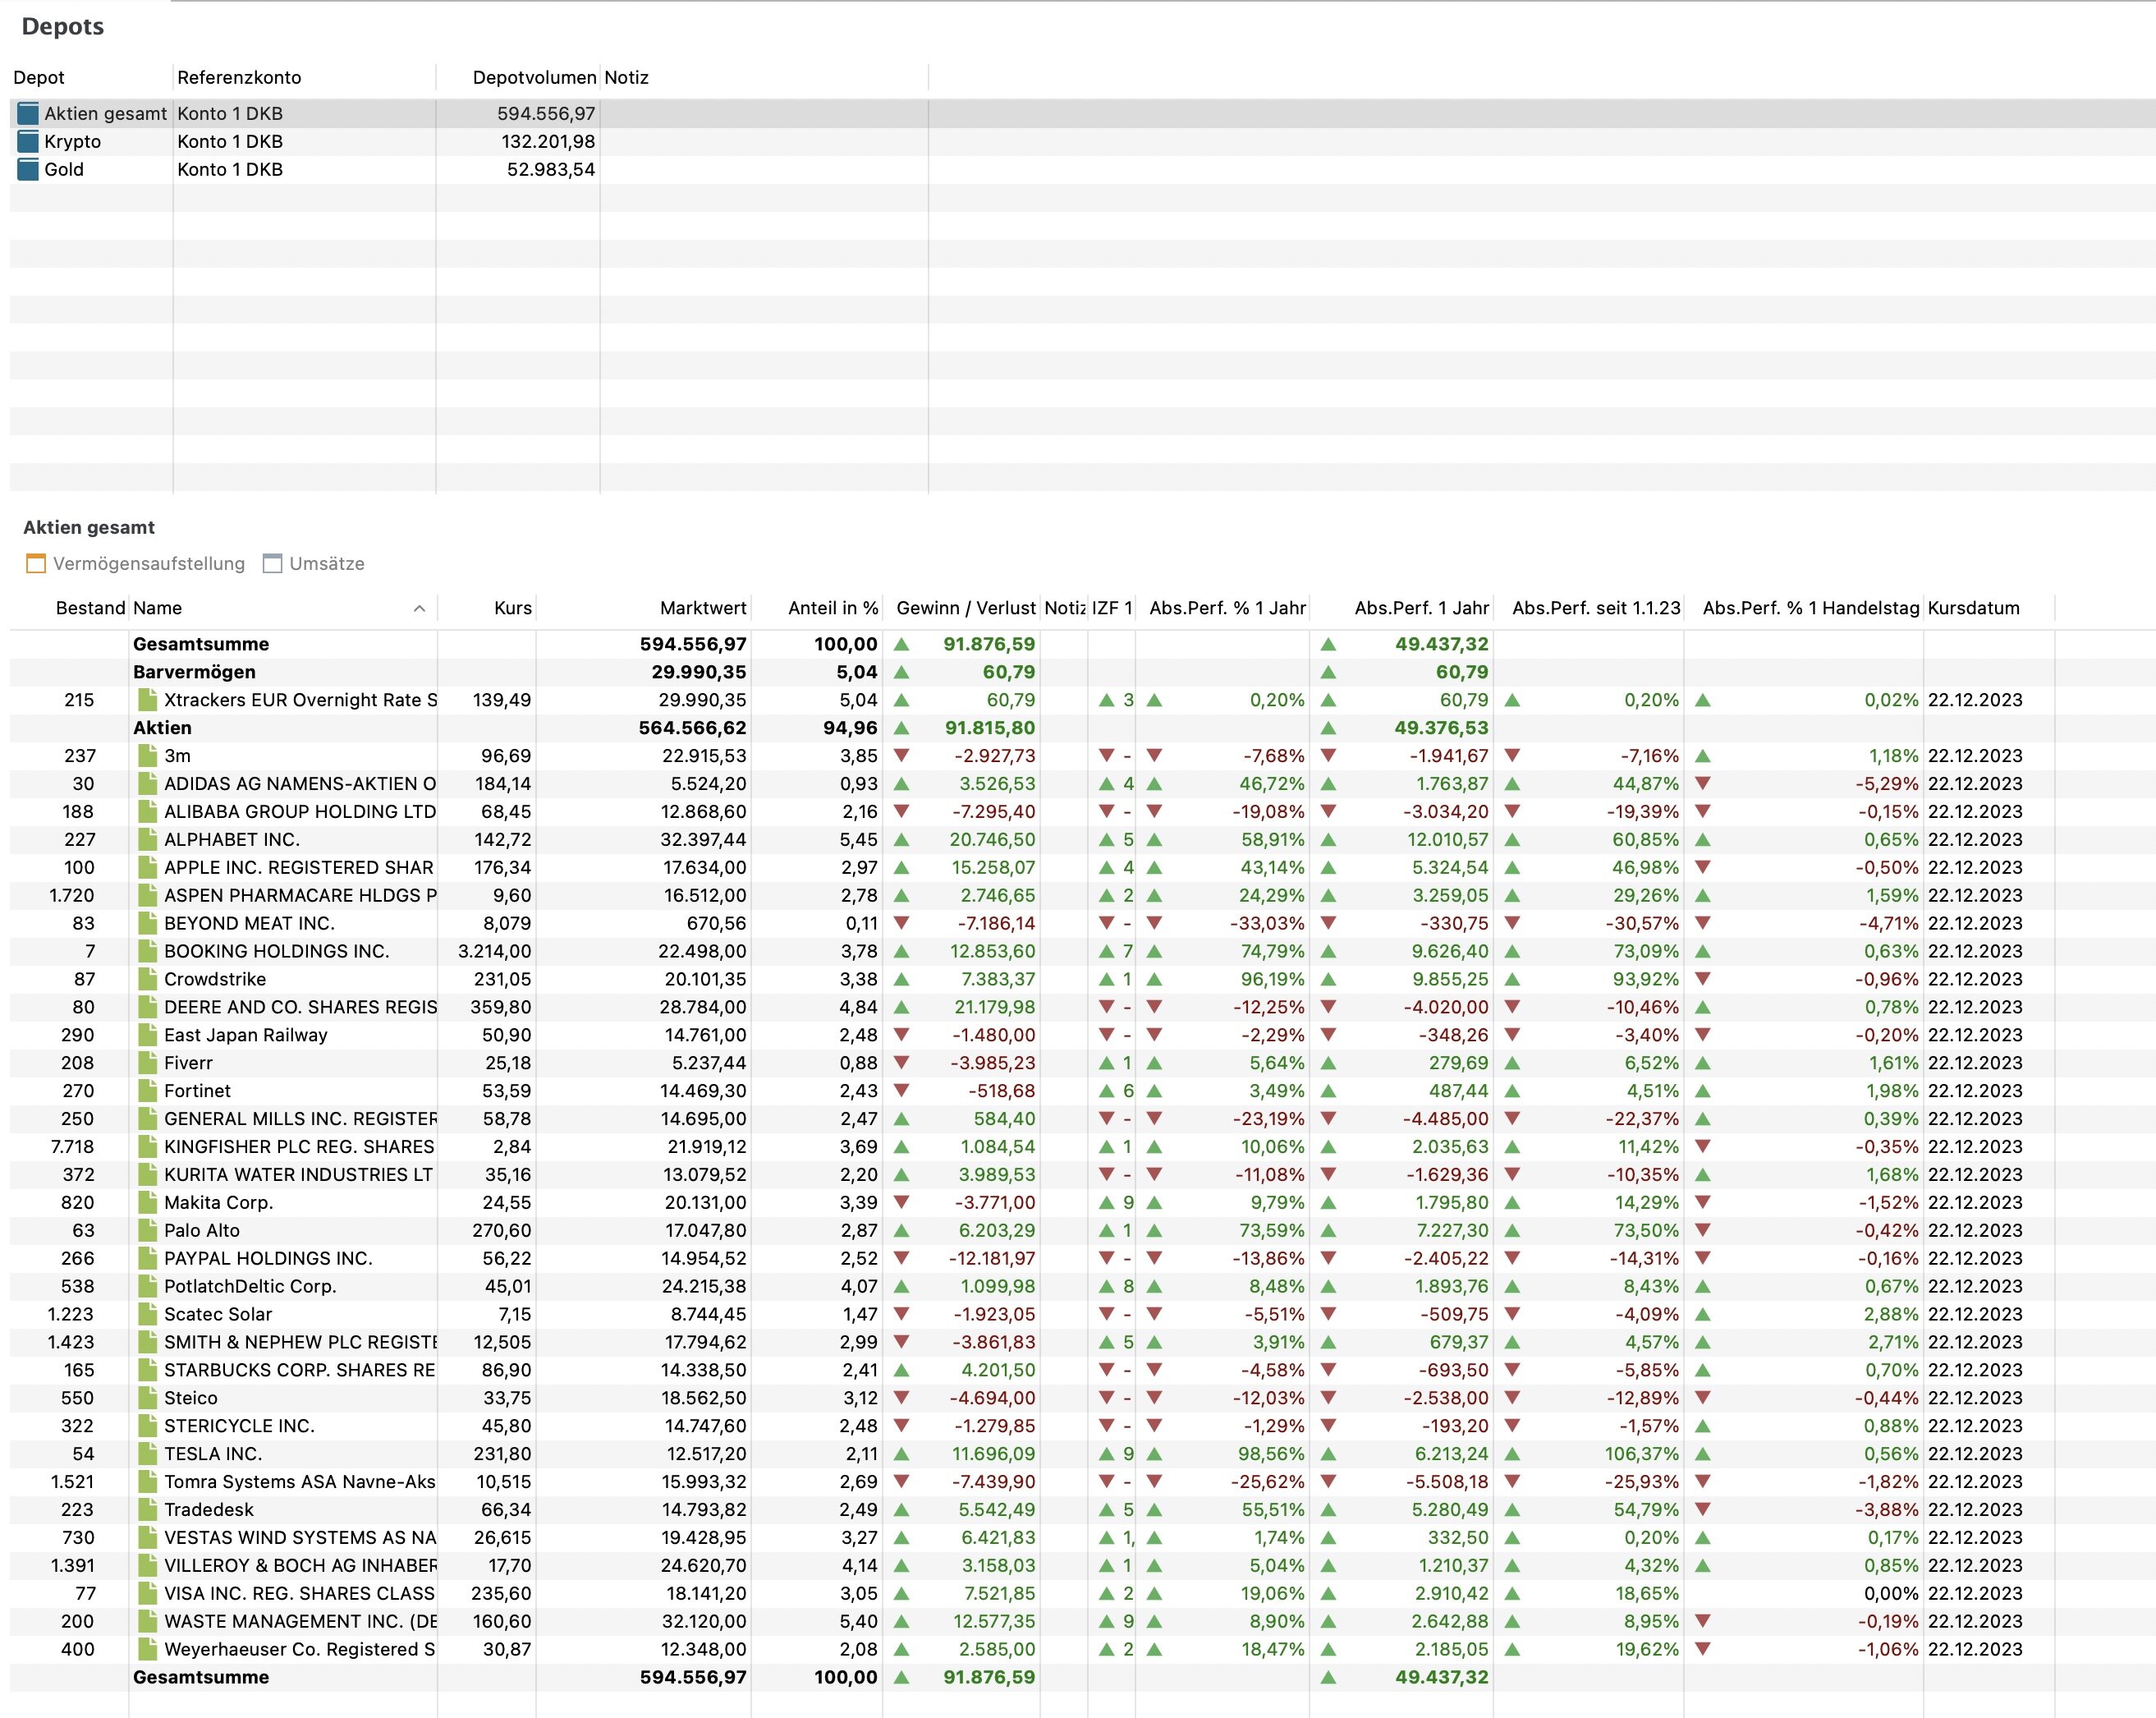
Task: Select the Aktien gesamt depot icon
Action: click(28, 114)
